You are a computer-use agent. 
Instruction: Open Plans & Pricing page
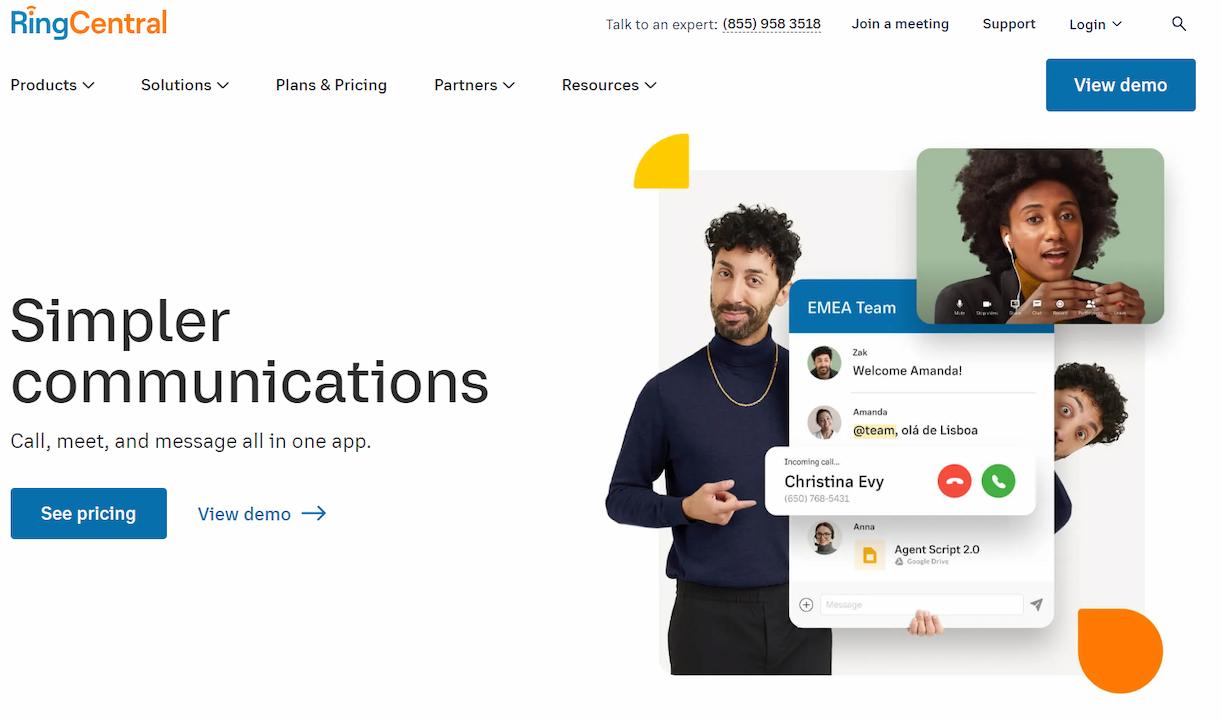331,85
